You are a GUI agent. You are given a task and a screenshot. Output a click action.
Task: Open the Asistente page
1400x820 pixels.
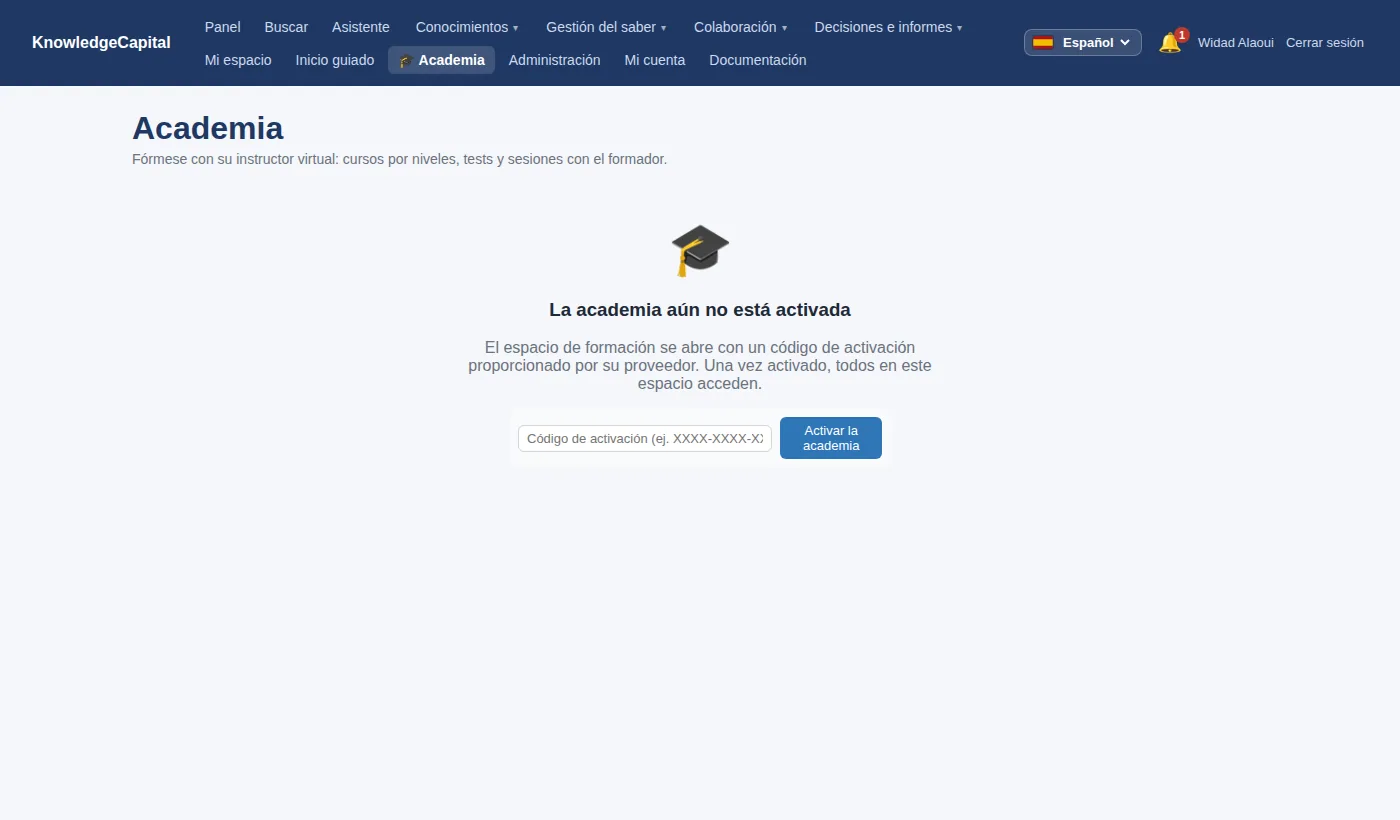[361, 27]
